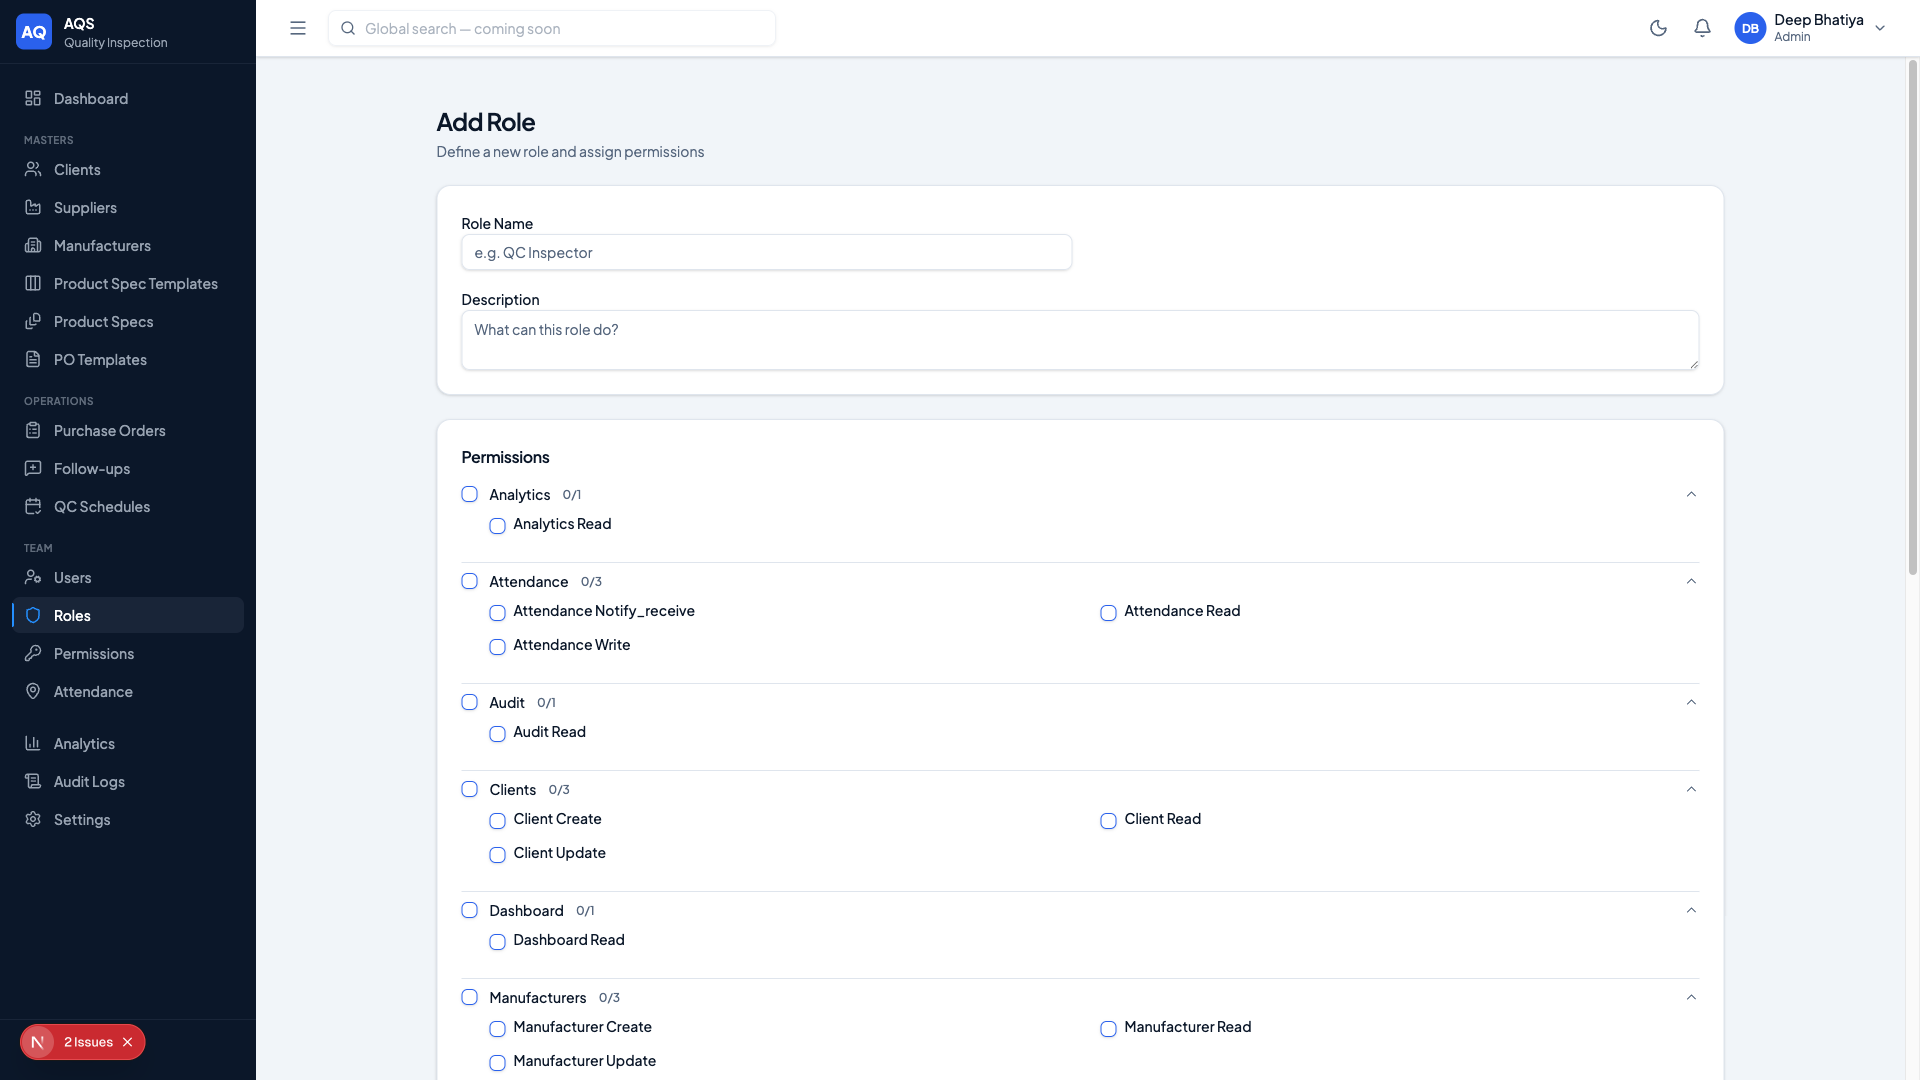Click the AQ logo icon in the sidebar
The width and height of the screenshot is (1920, 1080).
pyautogui.click(x=34, y=32)
